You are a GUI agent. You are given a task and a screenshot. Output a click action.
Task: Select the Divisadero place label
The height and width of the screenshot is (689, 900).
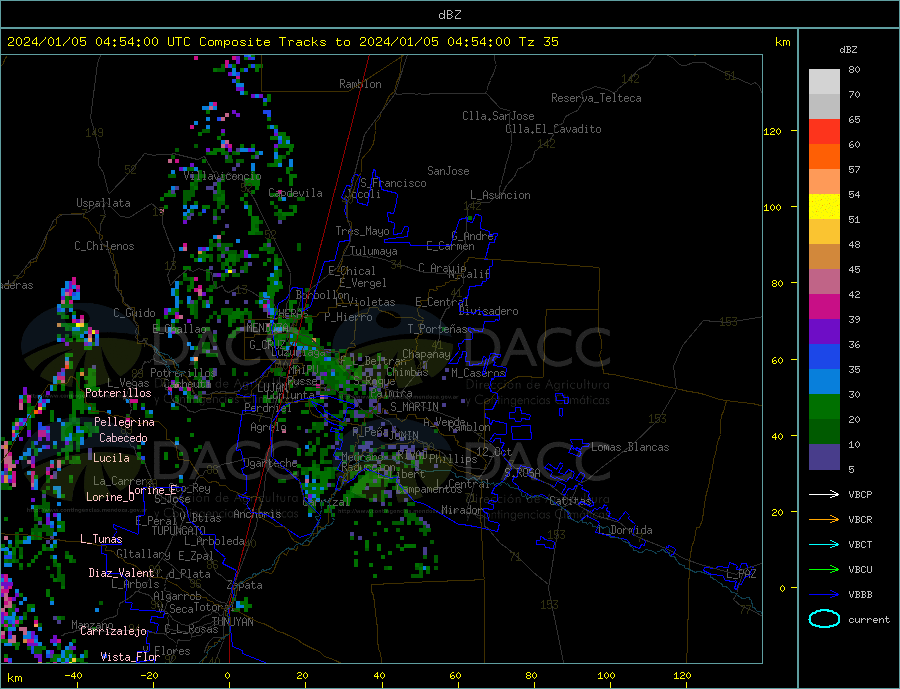[488, 311]
